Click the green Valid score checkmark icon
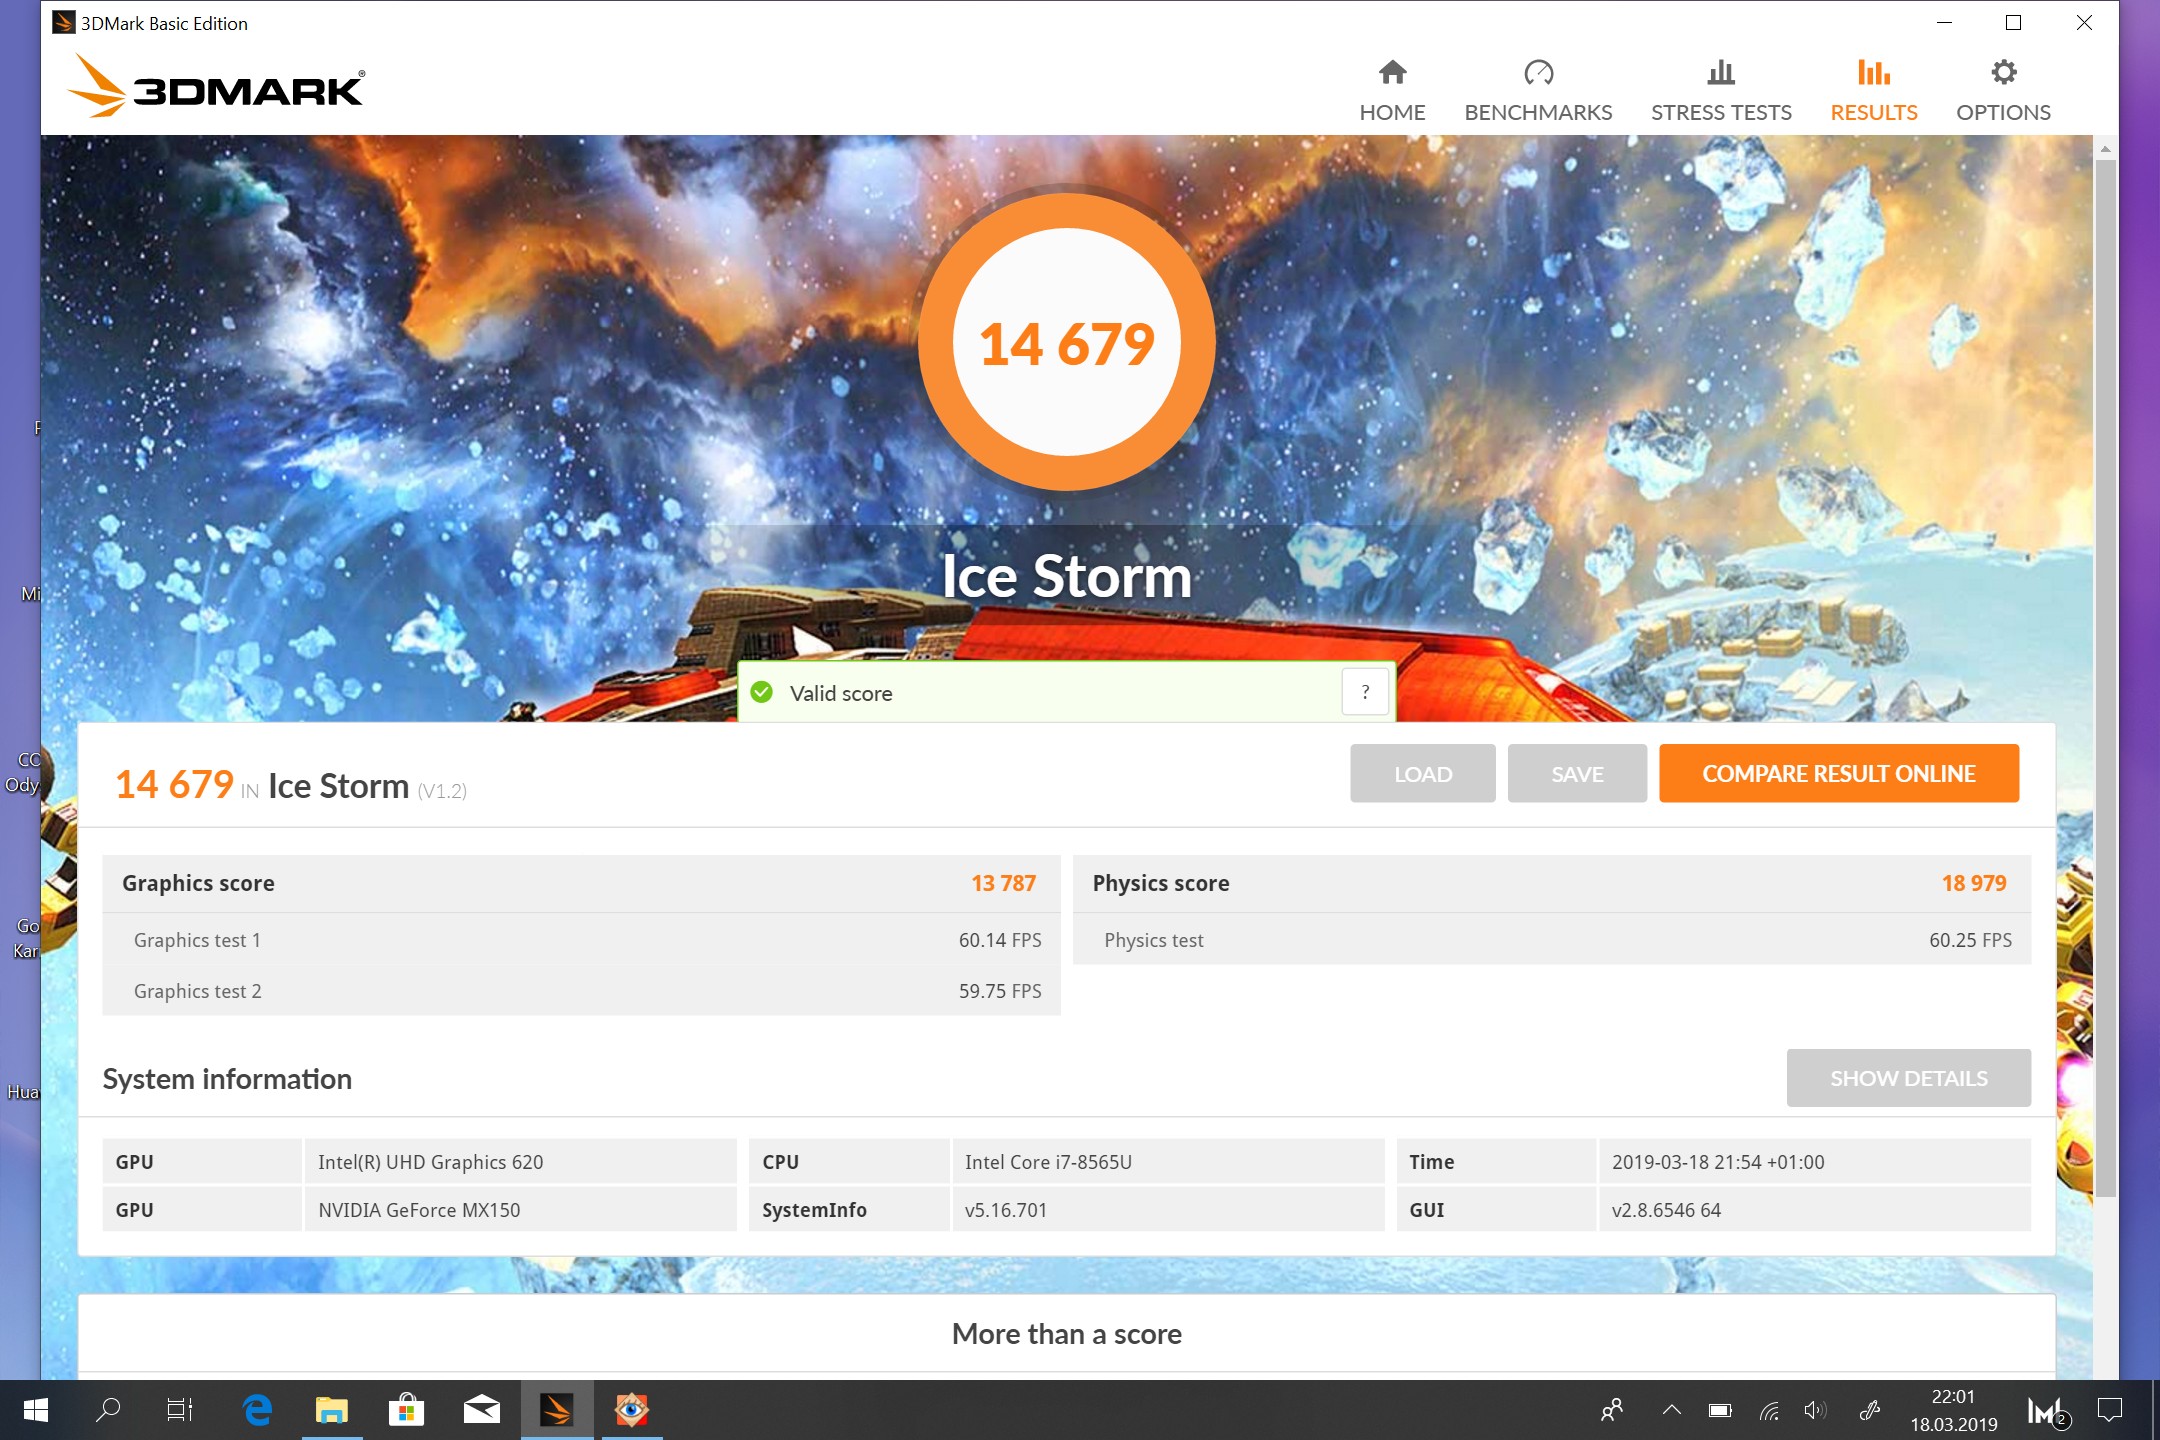 pyautogui.click(x=762, y=692)
